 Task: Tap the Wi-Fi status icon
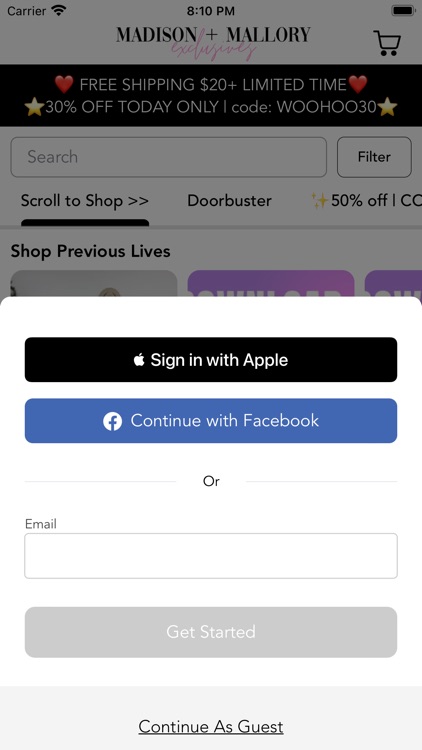59,10
